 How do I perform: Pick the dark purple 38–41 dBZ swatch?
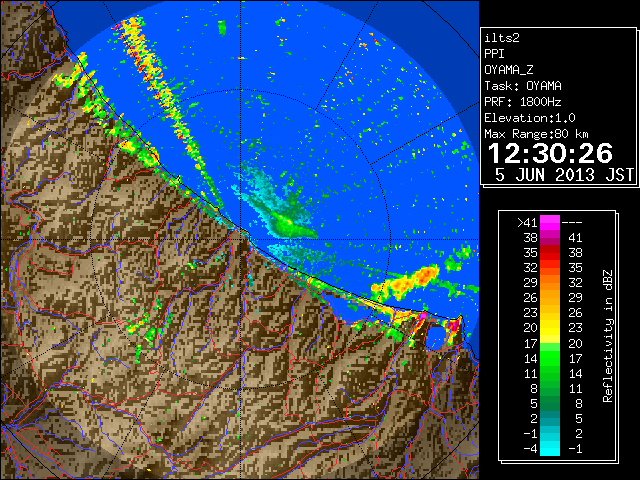click(x=550, y=238)
